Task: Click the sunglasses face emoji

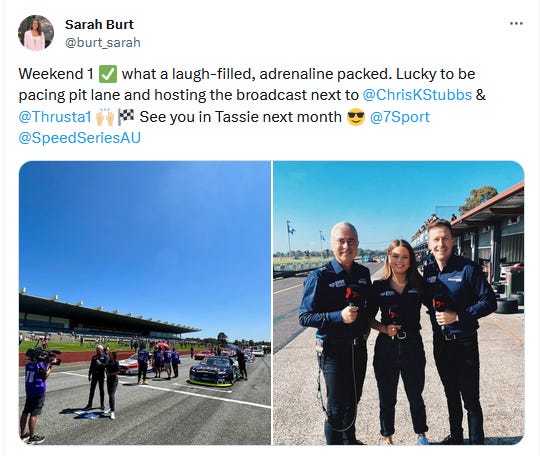Action: [x=356, y=117]
